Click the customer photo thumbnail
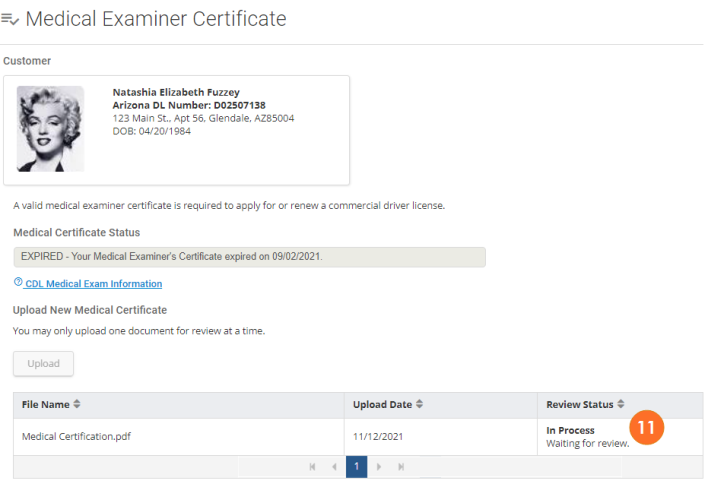Screen dimensions: 708x487 51,129
